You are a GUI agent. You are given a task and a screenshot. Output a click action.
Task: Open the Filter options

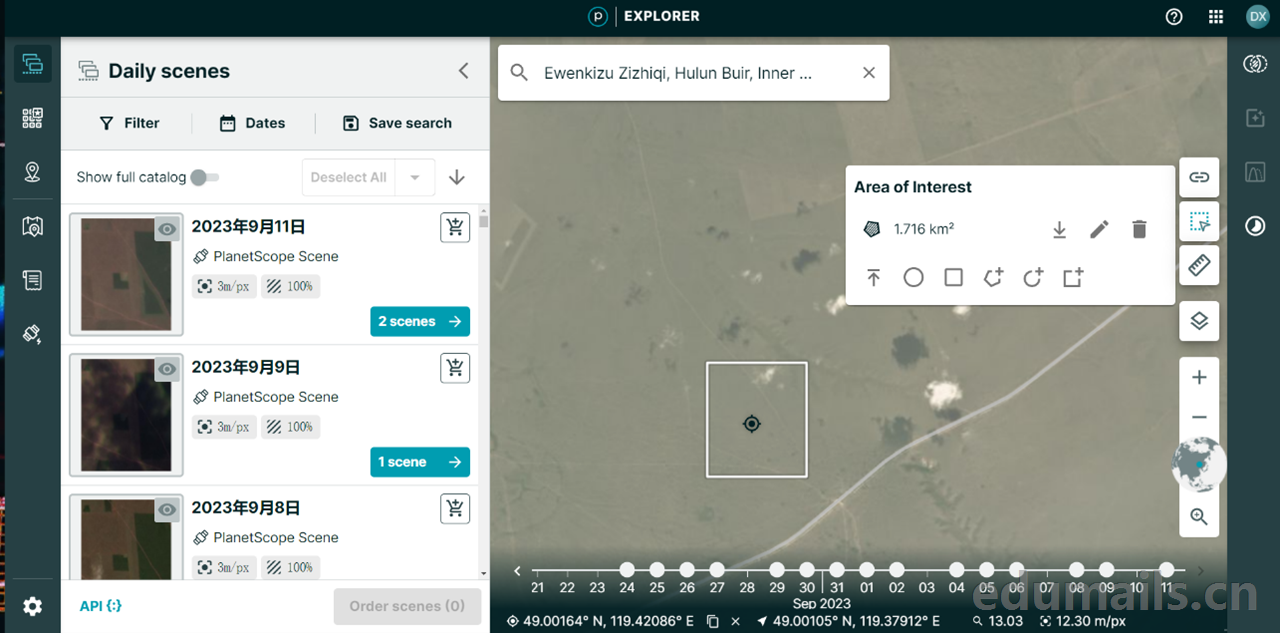pos(129,123)
